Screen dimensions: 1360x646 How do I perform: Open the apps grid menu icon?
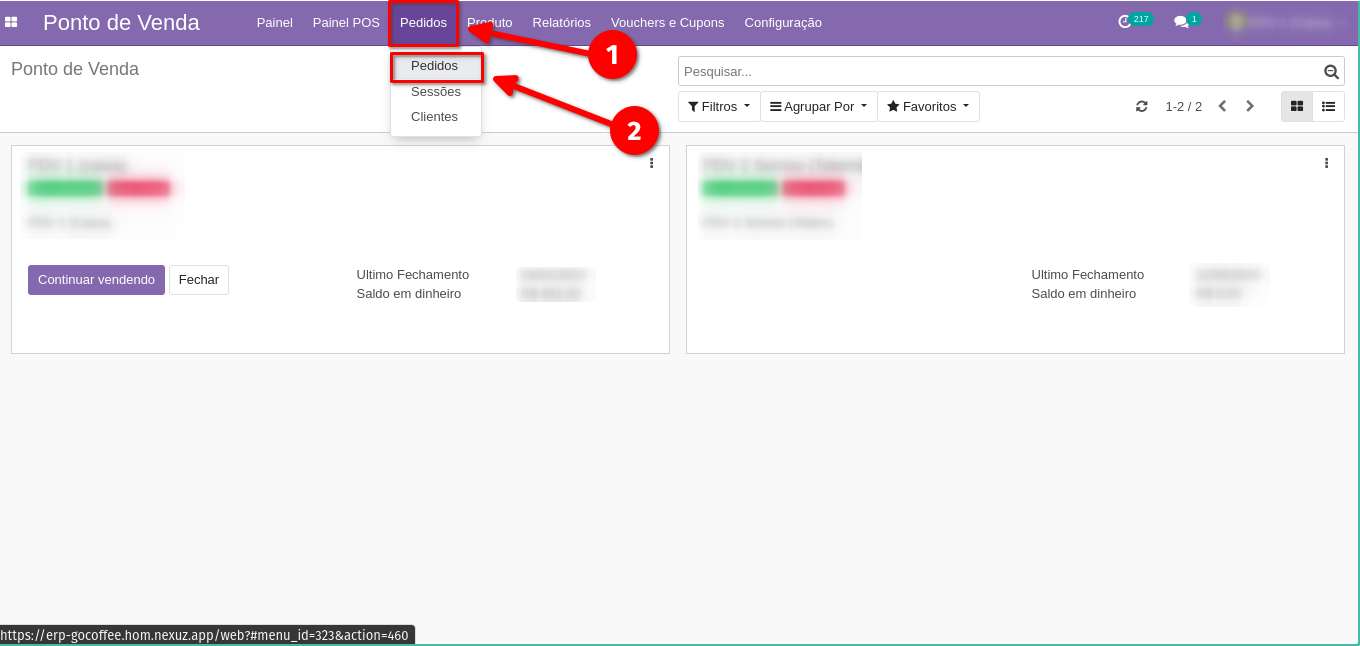[11, 22]
